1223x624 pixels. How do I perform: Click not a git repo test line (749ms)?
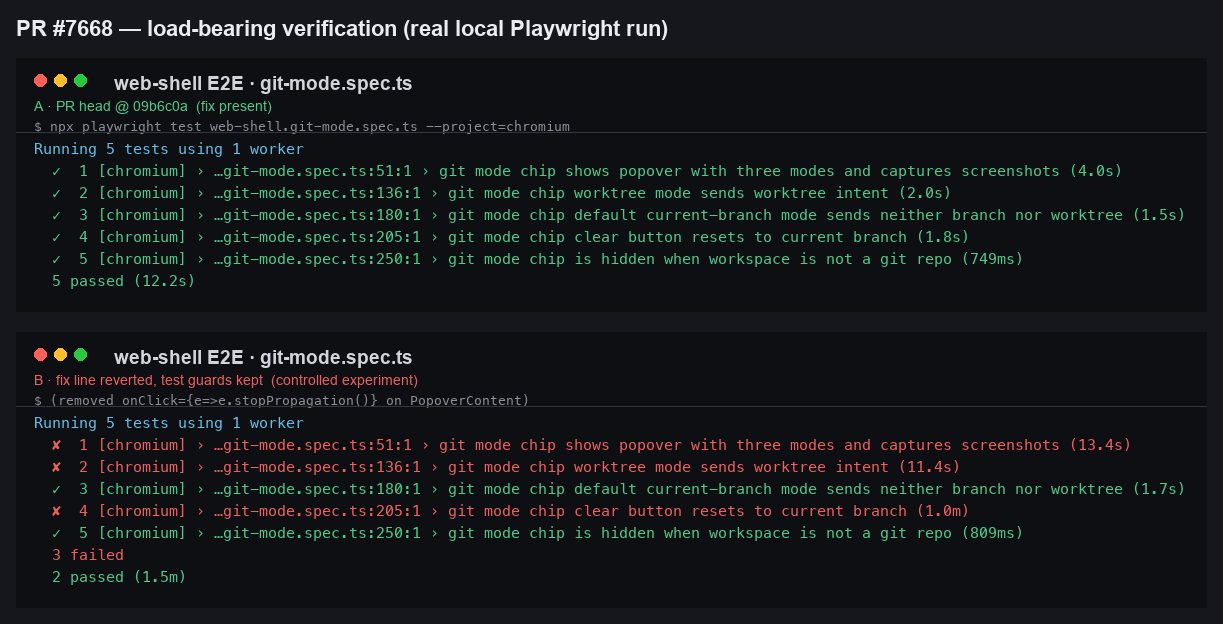point(537,259)
